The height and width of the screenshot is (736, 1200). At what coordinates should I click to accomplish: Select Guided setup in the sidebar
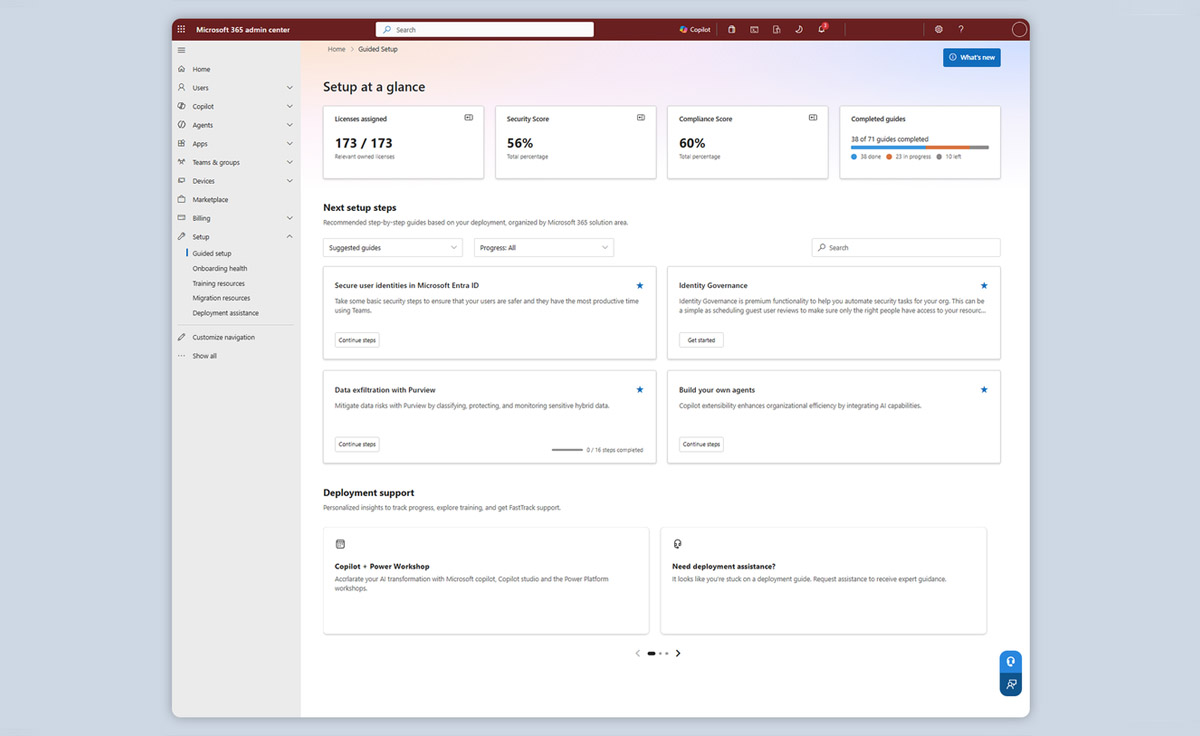coord(212,254)
